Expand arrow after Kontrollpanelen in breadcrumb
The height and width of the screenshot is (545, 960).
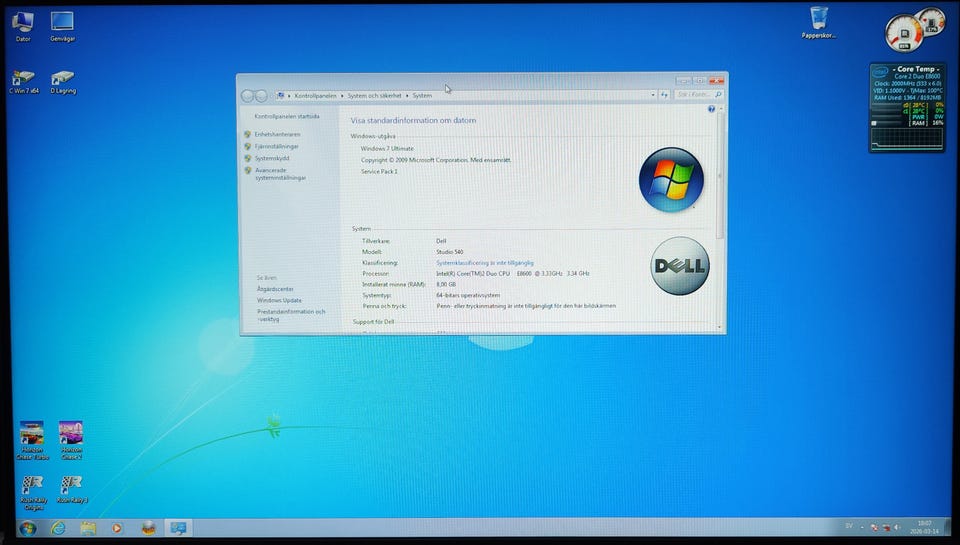click(342, 96)
